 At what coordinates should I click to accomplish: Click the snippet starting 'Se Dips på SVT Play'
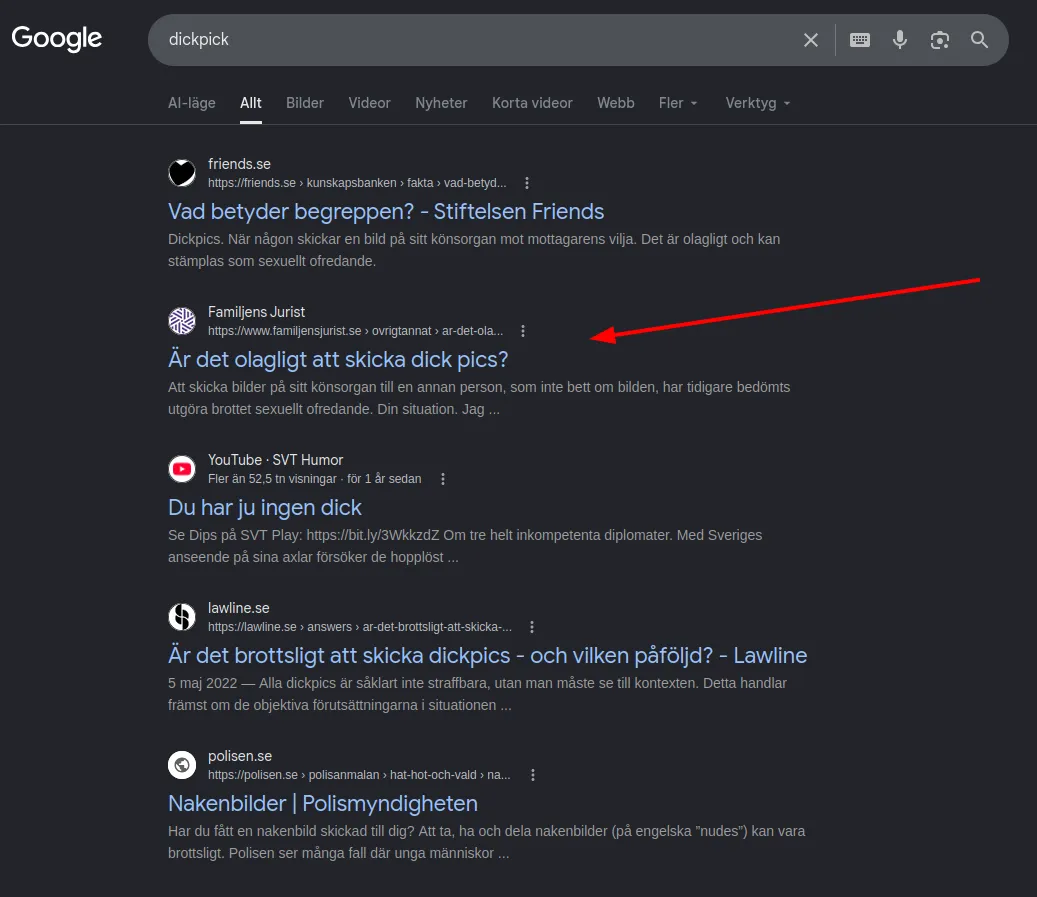(x=465, y=546)
